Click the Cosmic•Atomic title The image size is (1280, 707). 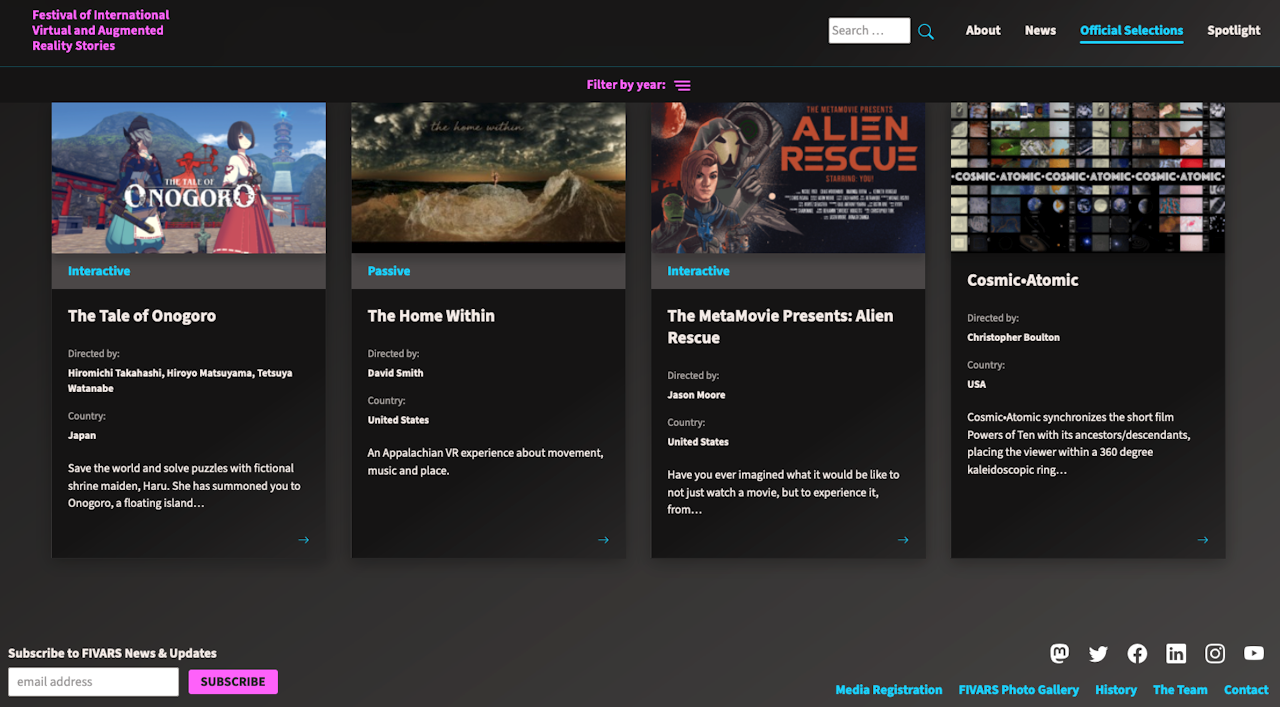(x=1023, y=280)
